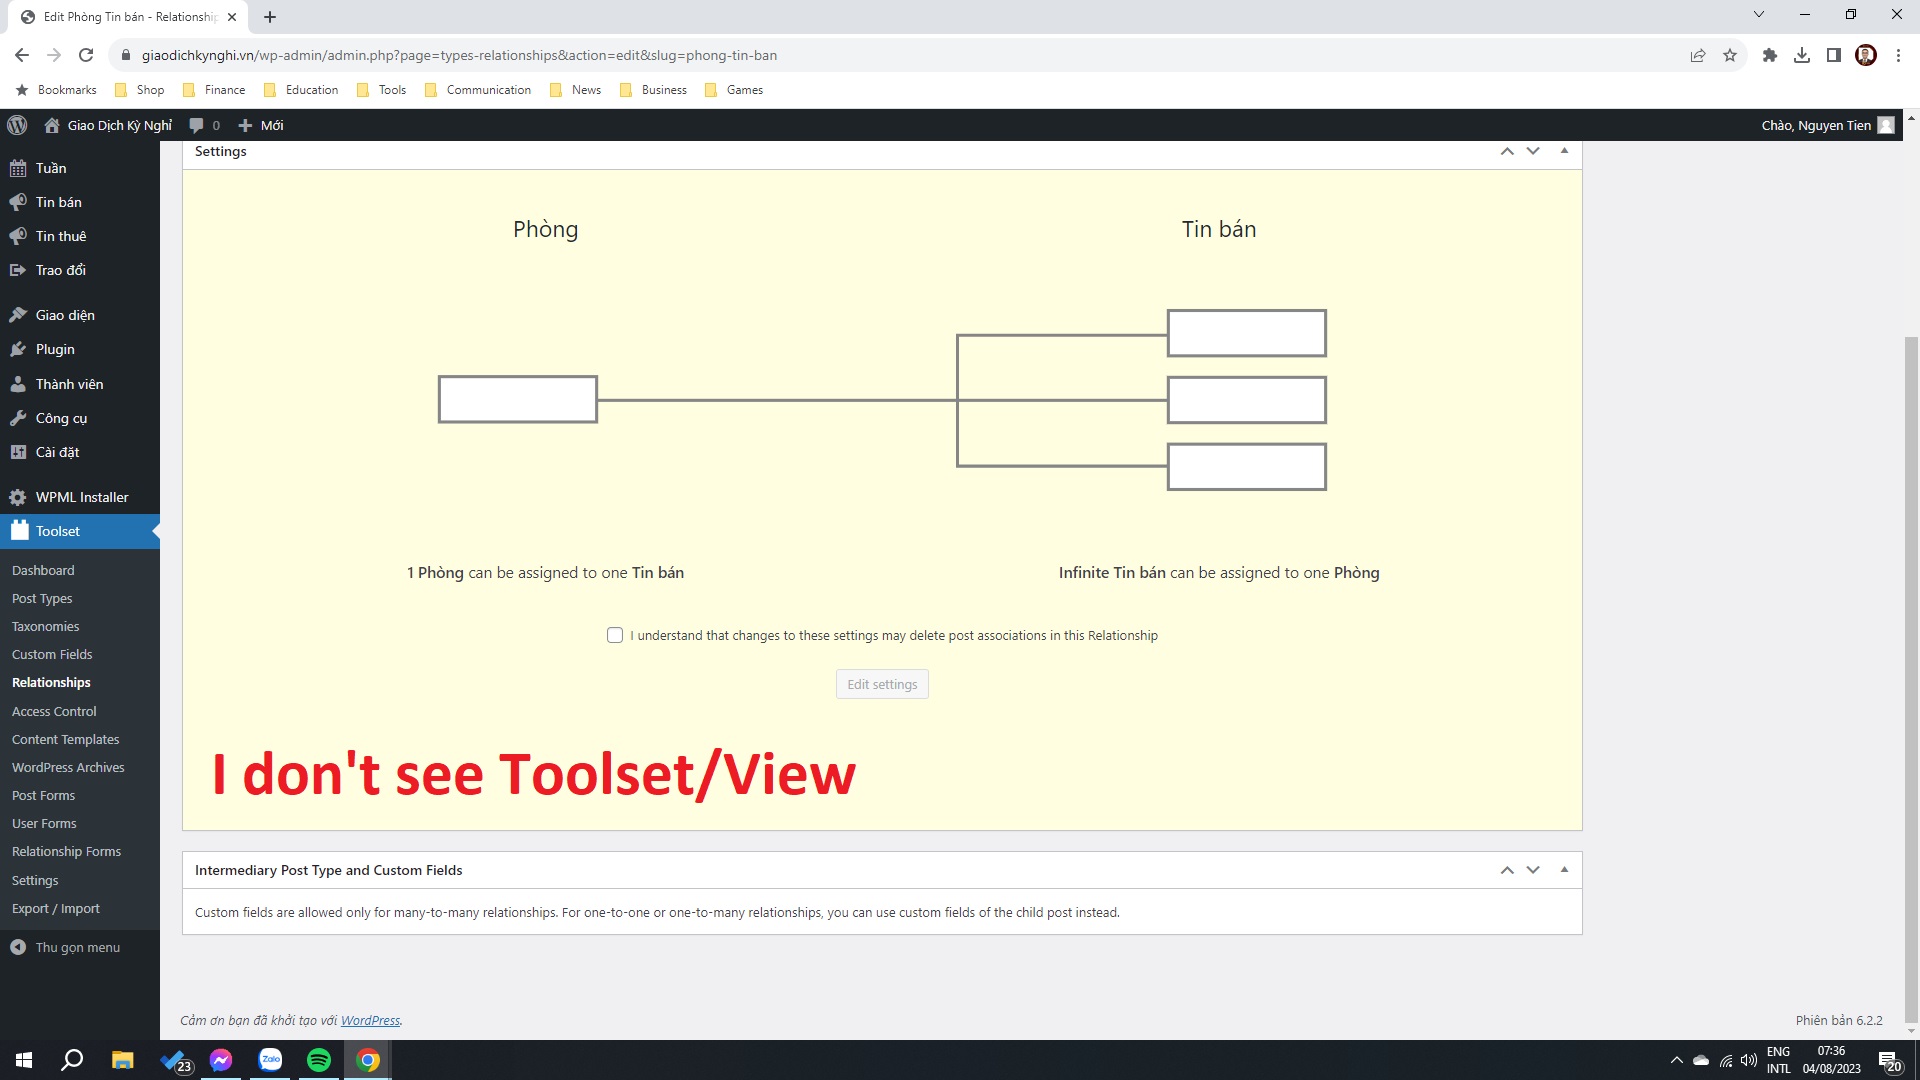Open Spotify from the taskbar
1920x1080 pixels.
[319, 1060]
